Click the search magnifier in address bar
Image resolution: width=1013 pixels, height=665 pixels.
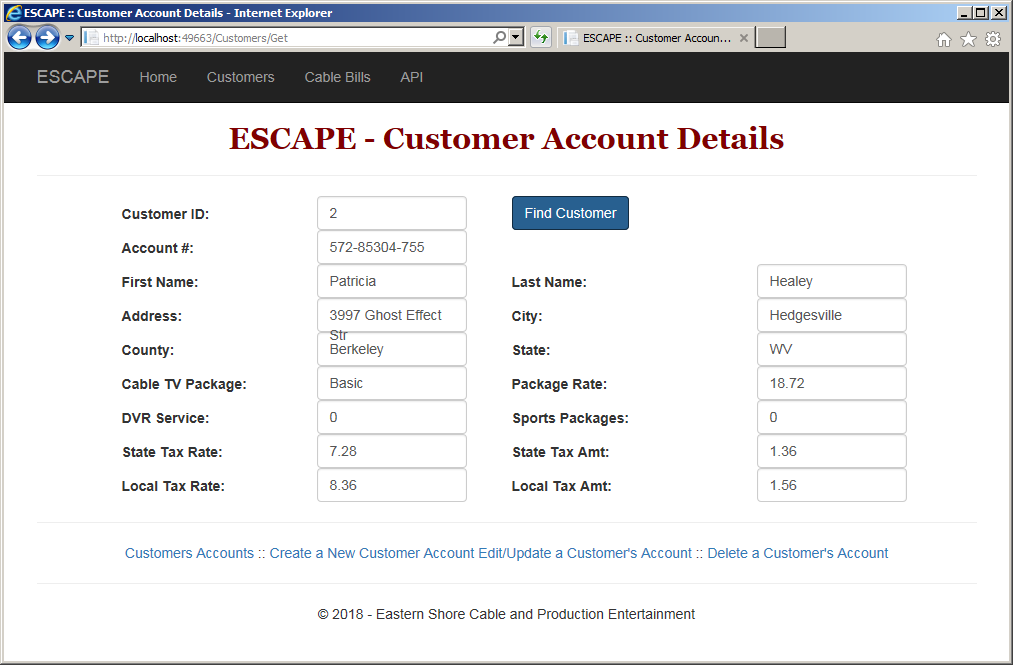click(499, 37)
